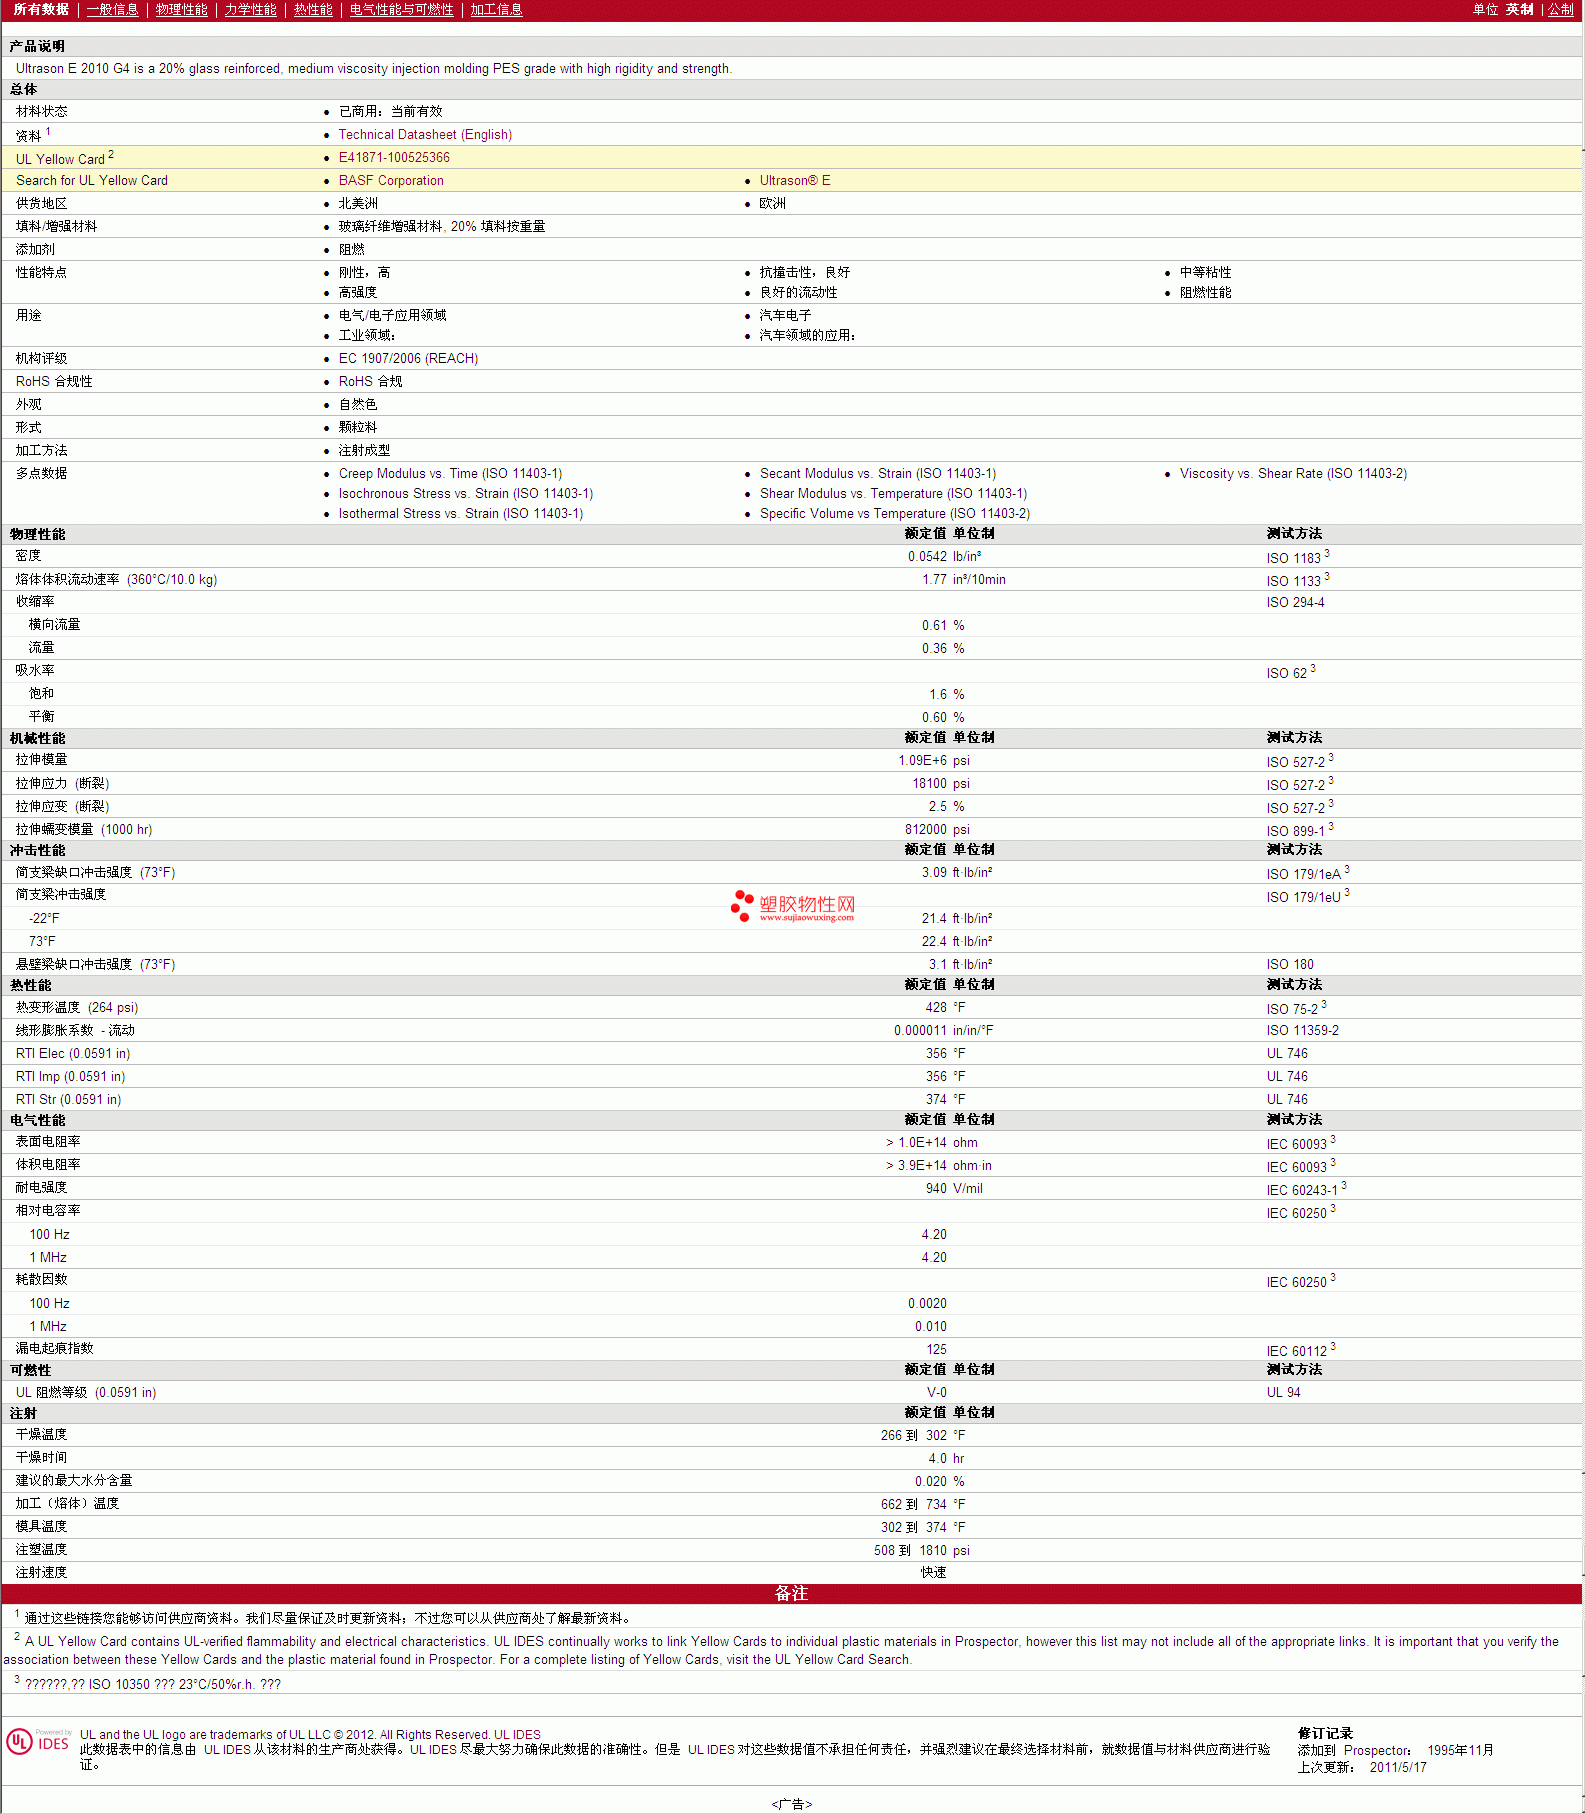Open the Technical Datasheet (English) link
1585x1814 pixels.
coord(425,135)
